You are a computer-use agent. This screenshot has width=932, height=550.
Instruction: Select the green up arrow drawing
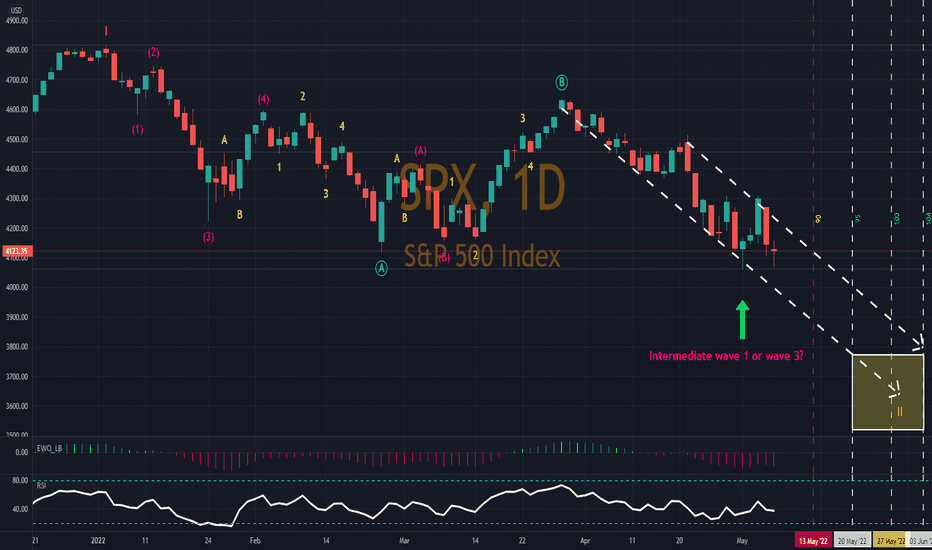click(x=742, y=320)
